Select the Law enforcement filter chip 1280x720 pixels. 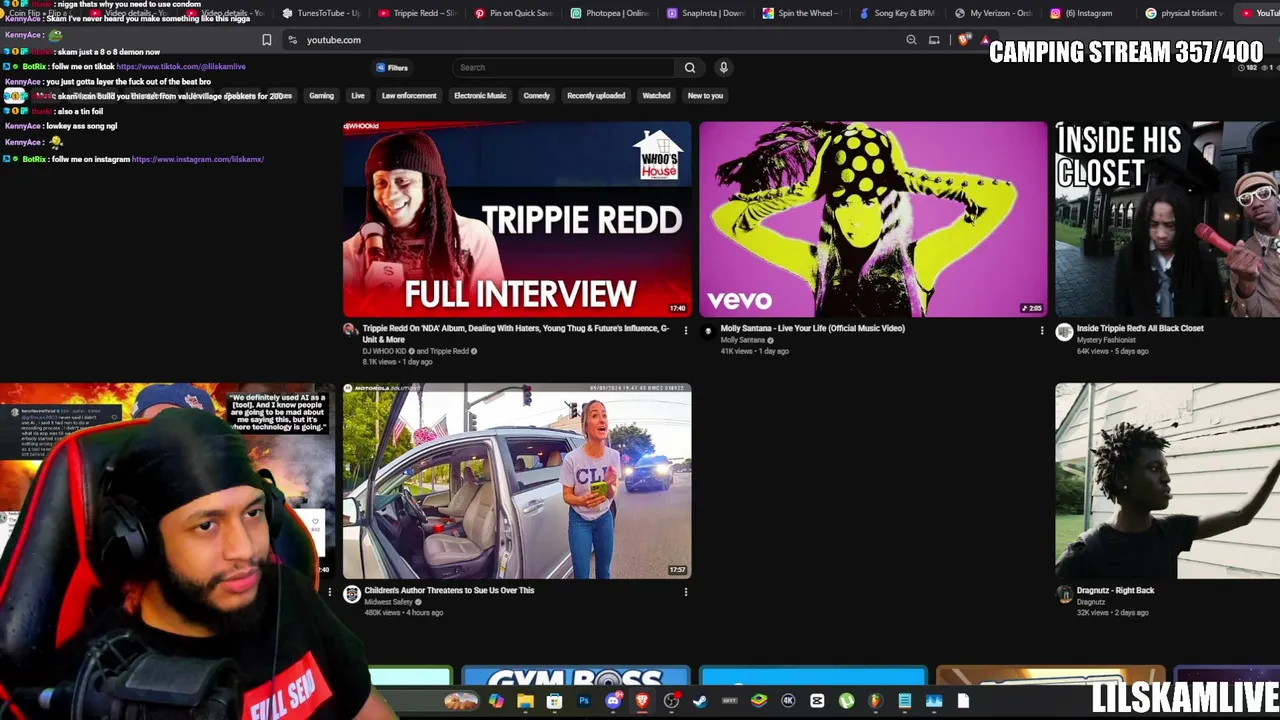coord(409,96)
